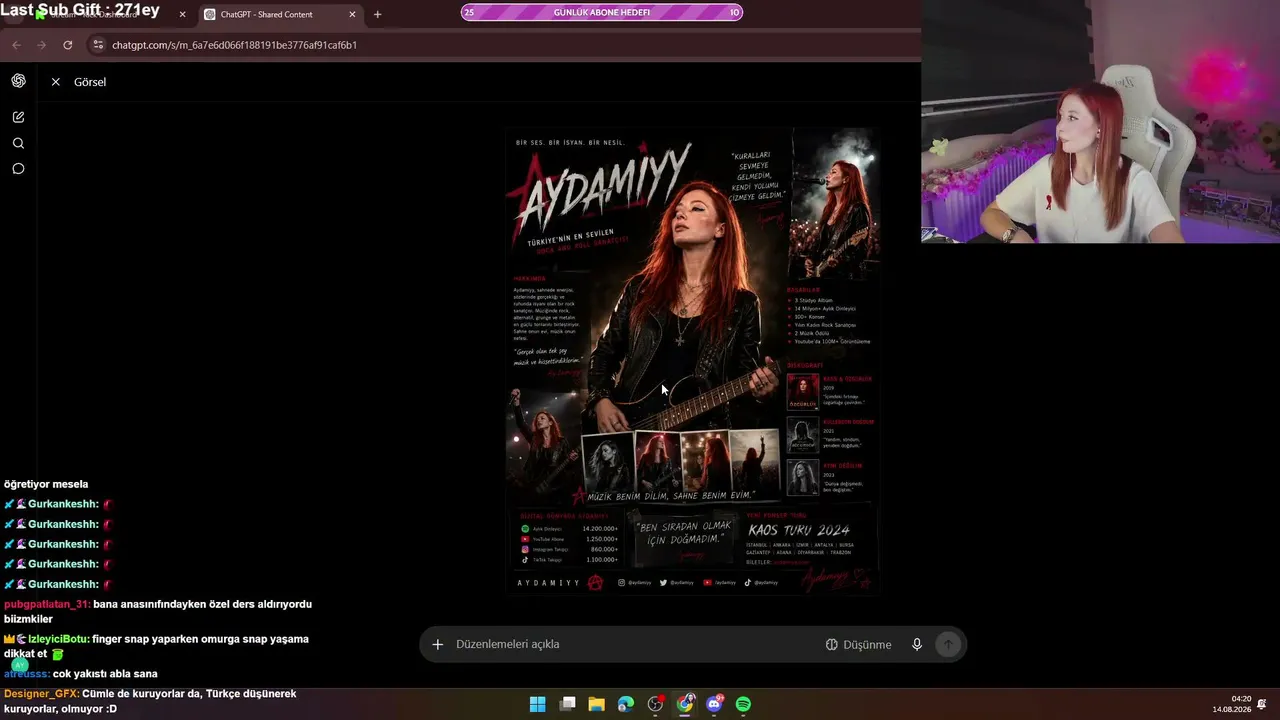Open site info icon beside the URL
The width and height of the screenshot is (1280, 720).
click(97, 45)
